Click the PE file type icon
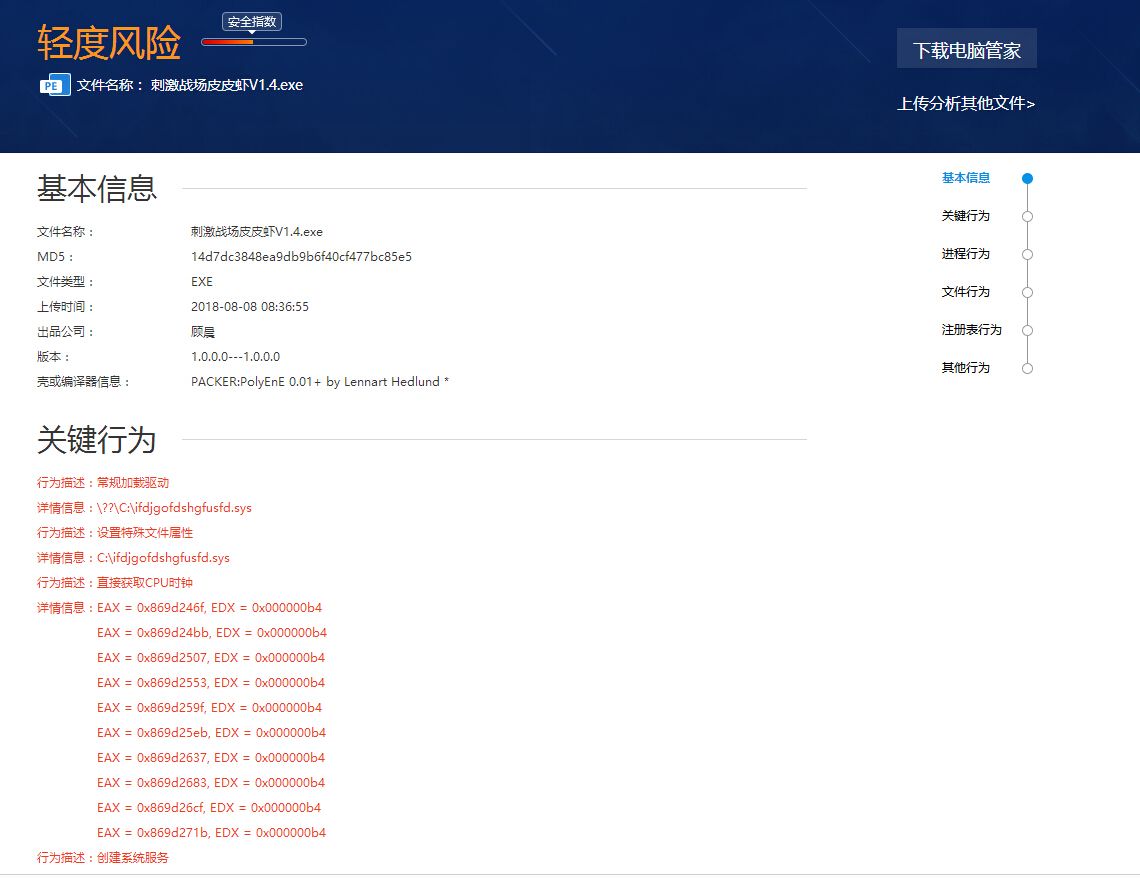The image size is (1140, 878). pos(54,85)
